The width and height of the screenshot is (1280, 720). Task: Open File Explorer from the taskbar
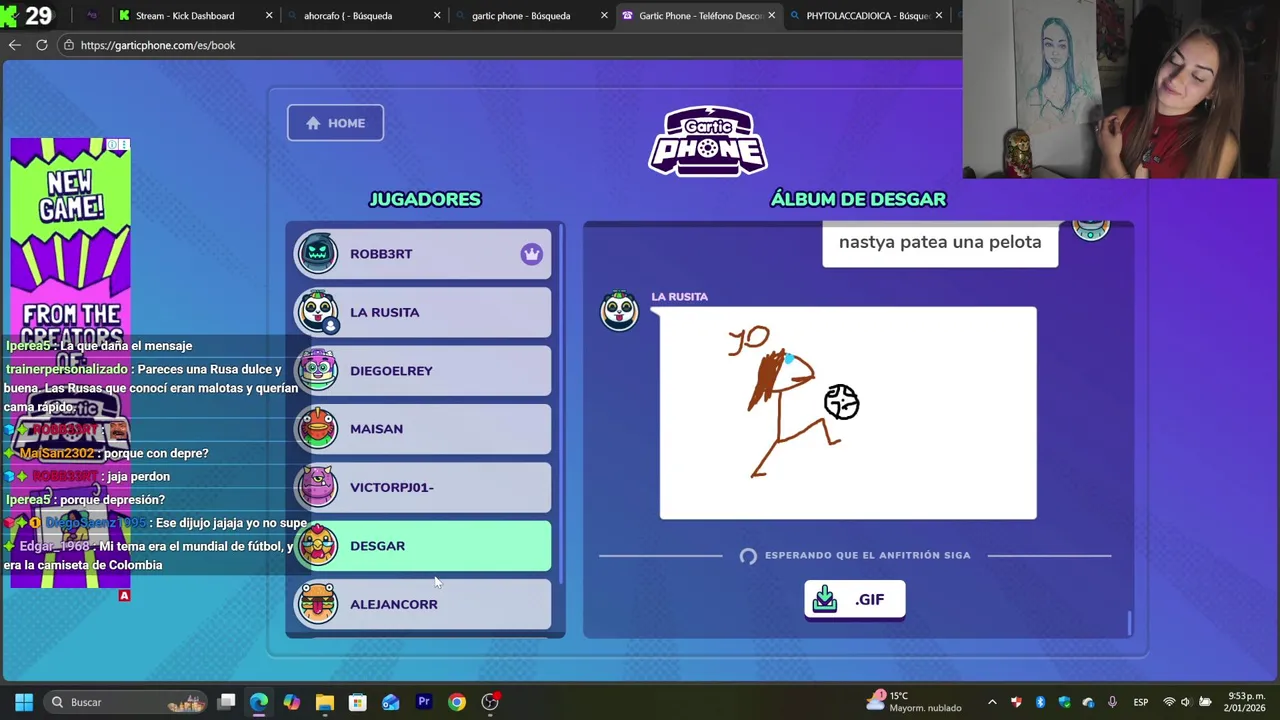(325, 702)
